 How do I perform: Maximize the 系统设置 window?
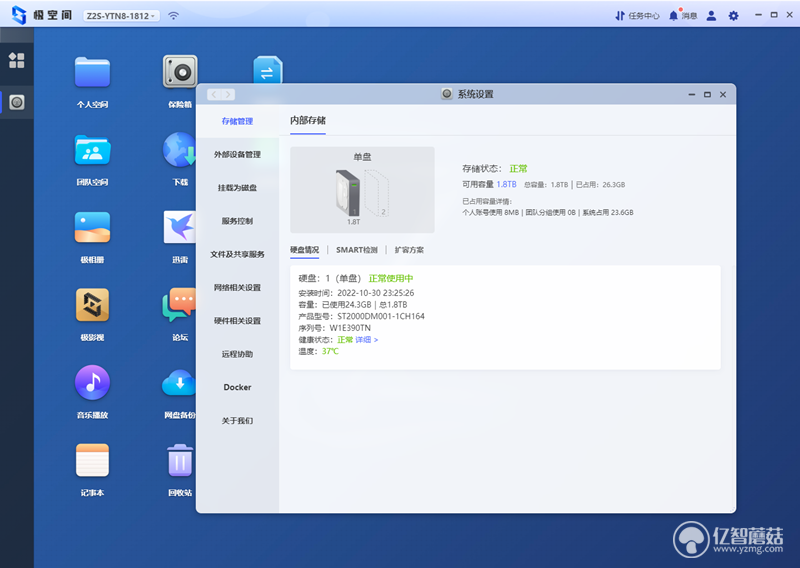pyautogui.click(x=707, y=94)
